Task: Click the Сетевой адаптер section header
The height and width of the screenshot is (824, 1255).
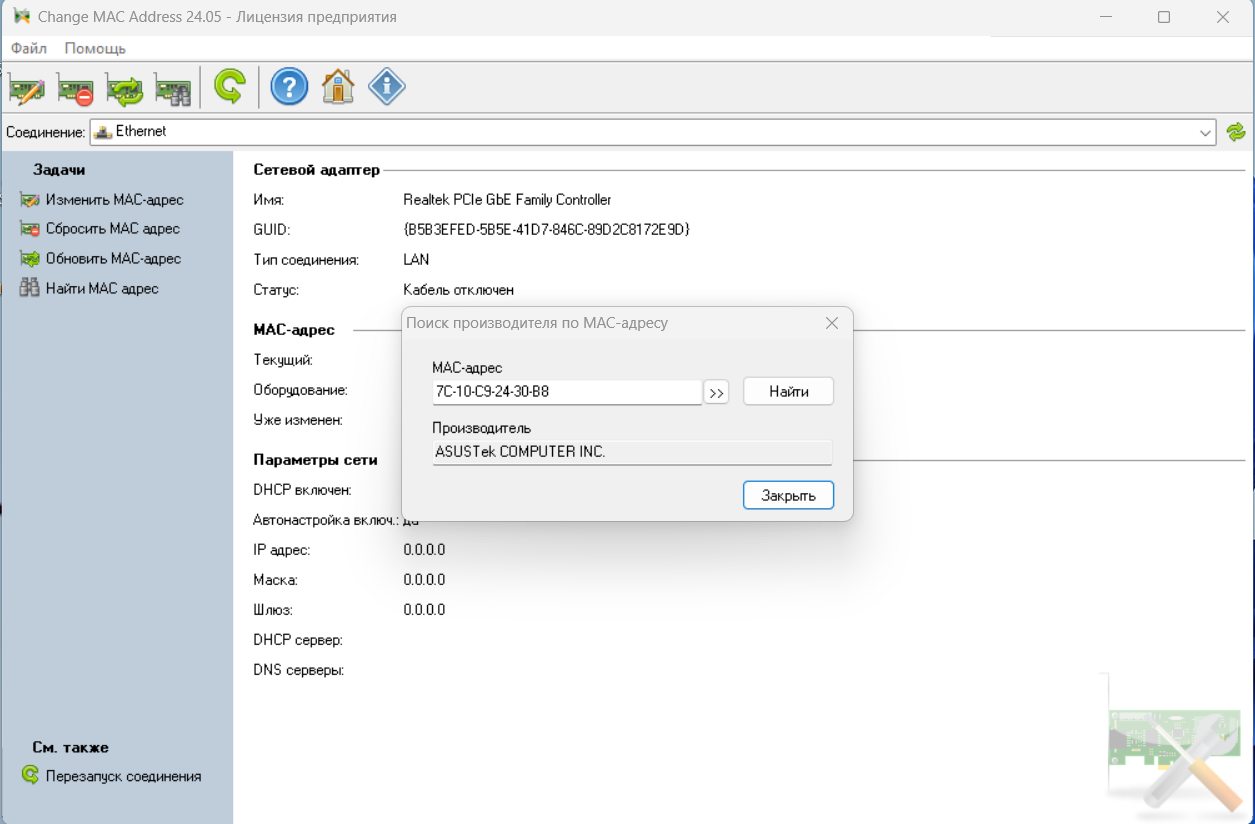Action: click(x=317, y=170)
